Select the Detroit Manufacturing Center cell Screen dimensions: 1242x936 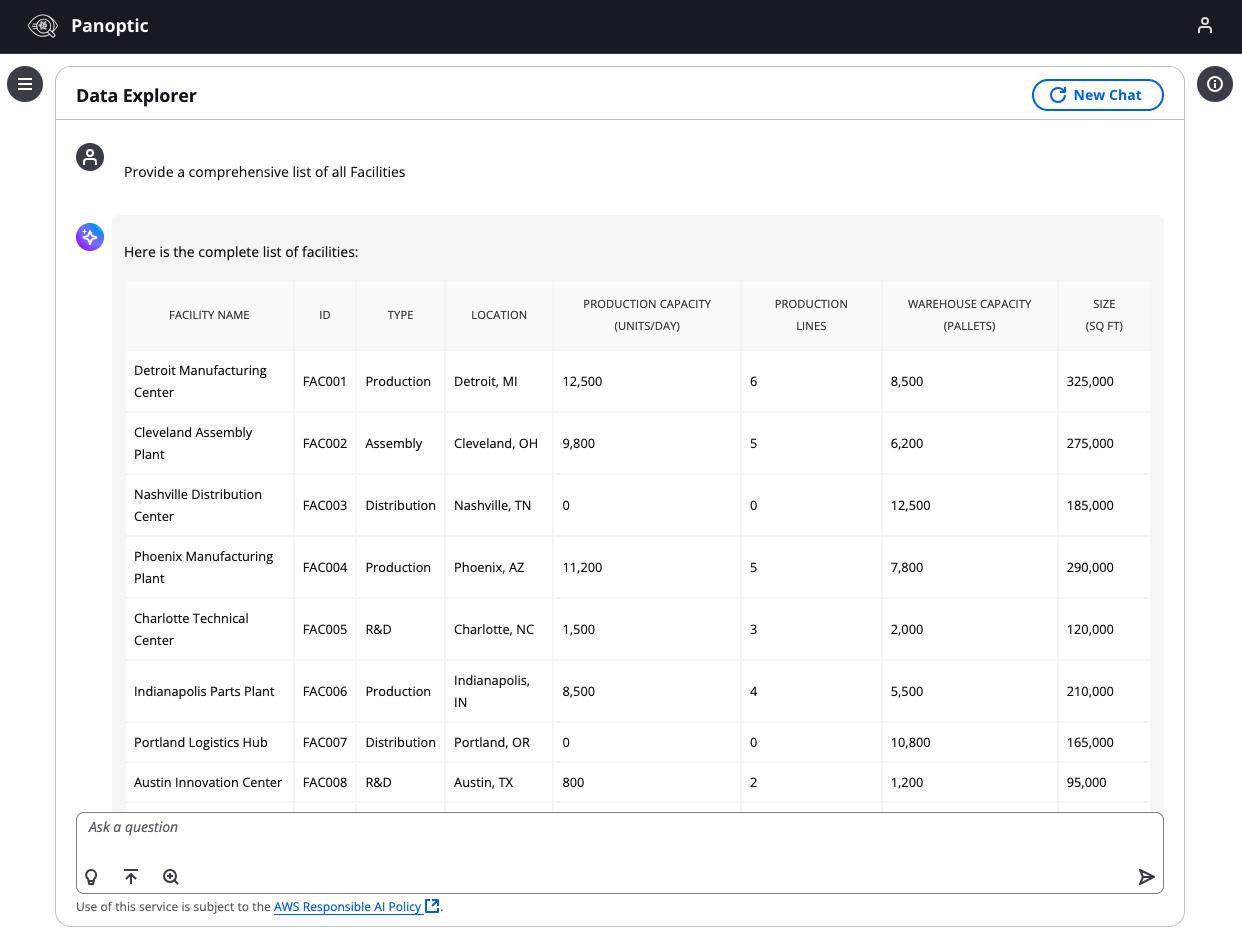200,381
